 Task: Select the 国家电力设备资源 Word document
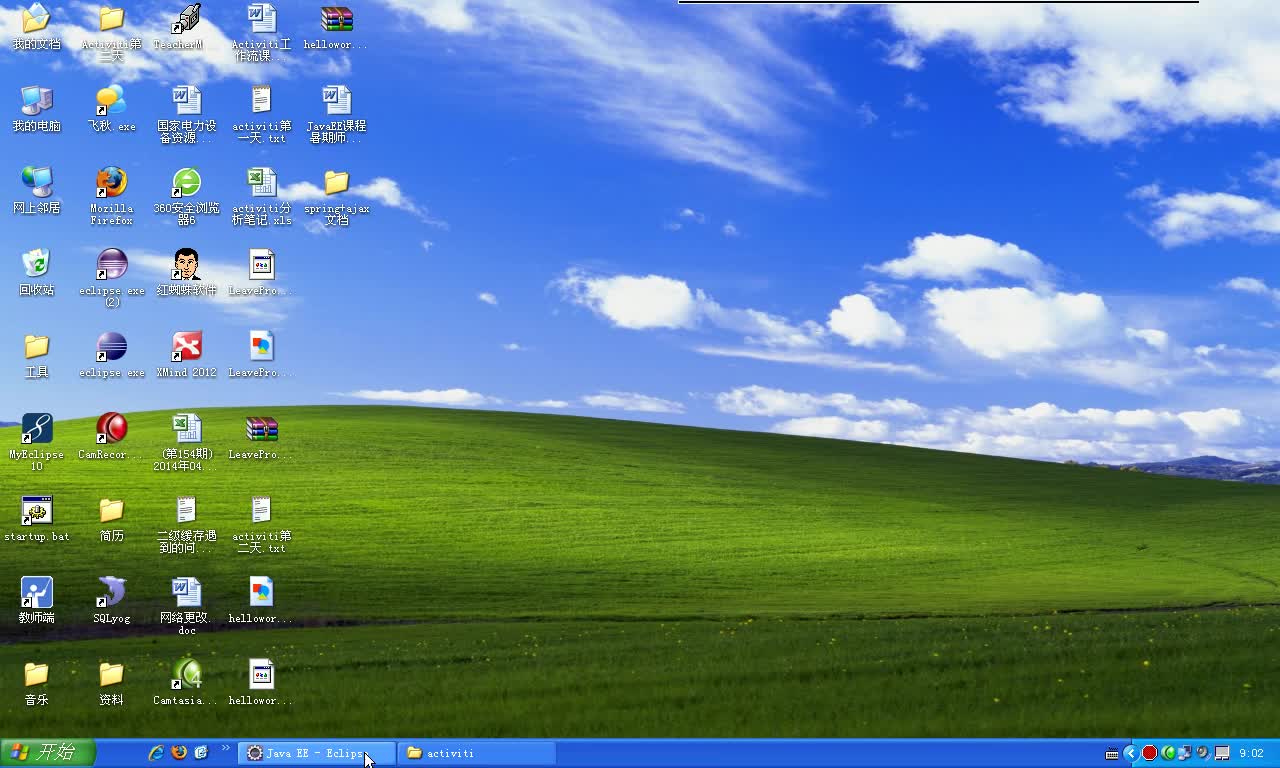point(186,114)
